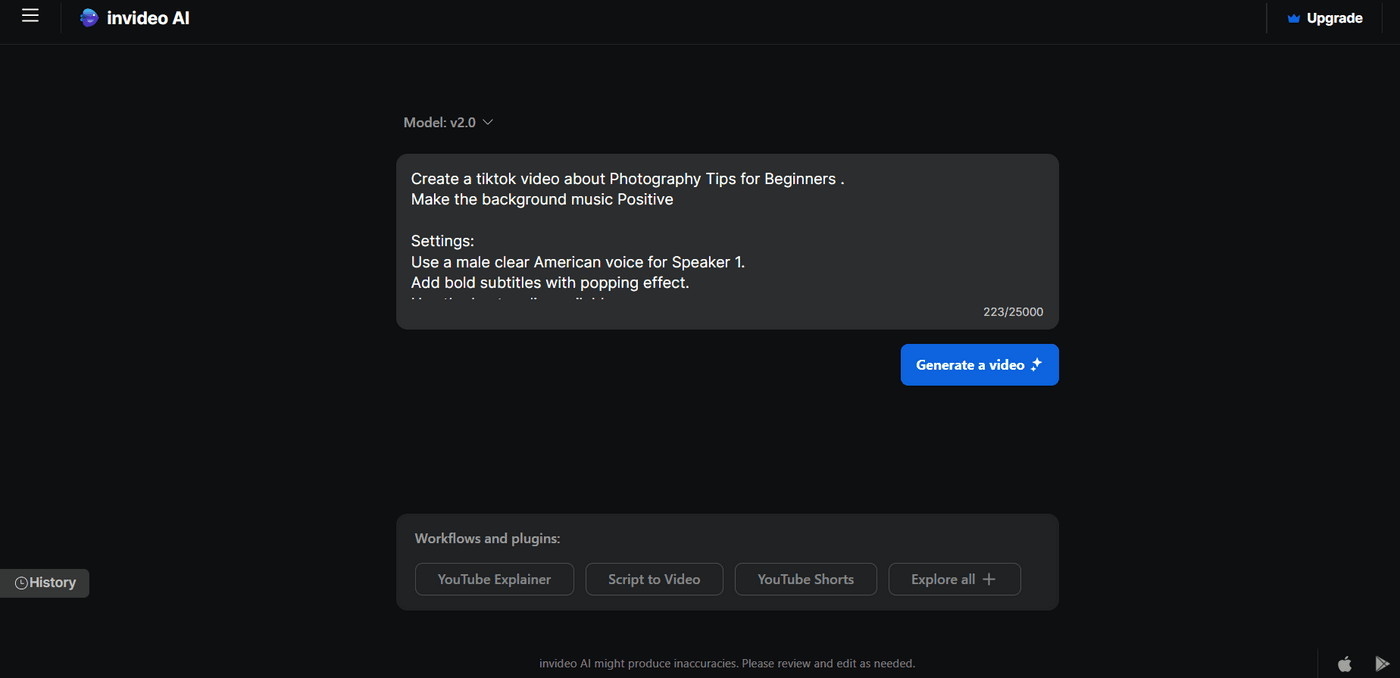Open the hamburger navigation menu

(x=29, y=16)
